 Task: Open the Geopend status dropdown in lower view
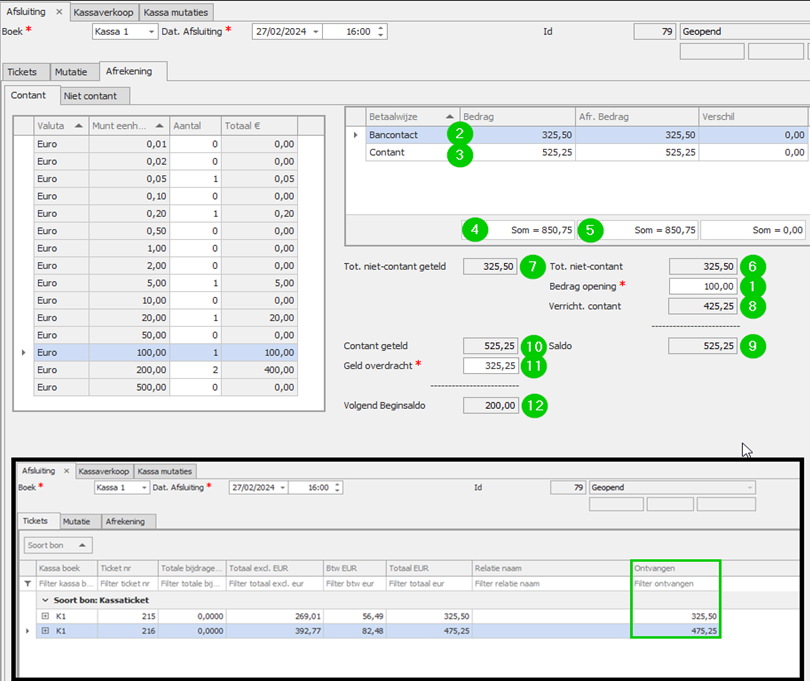pos(750,487)
